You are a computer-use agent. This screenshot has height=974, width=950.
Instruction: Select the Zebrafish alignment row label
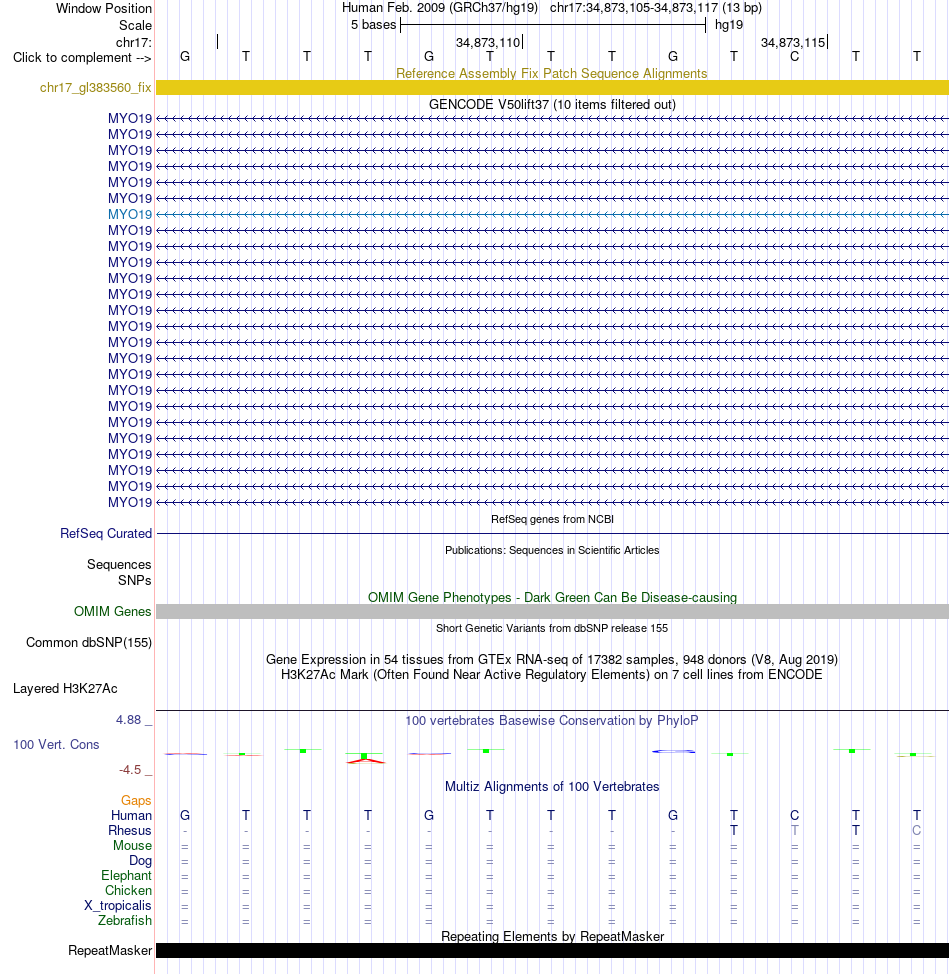click(x=124, y=921)
